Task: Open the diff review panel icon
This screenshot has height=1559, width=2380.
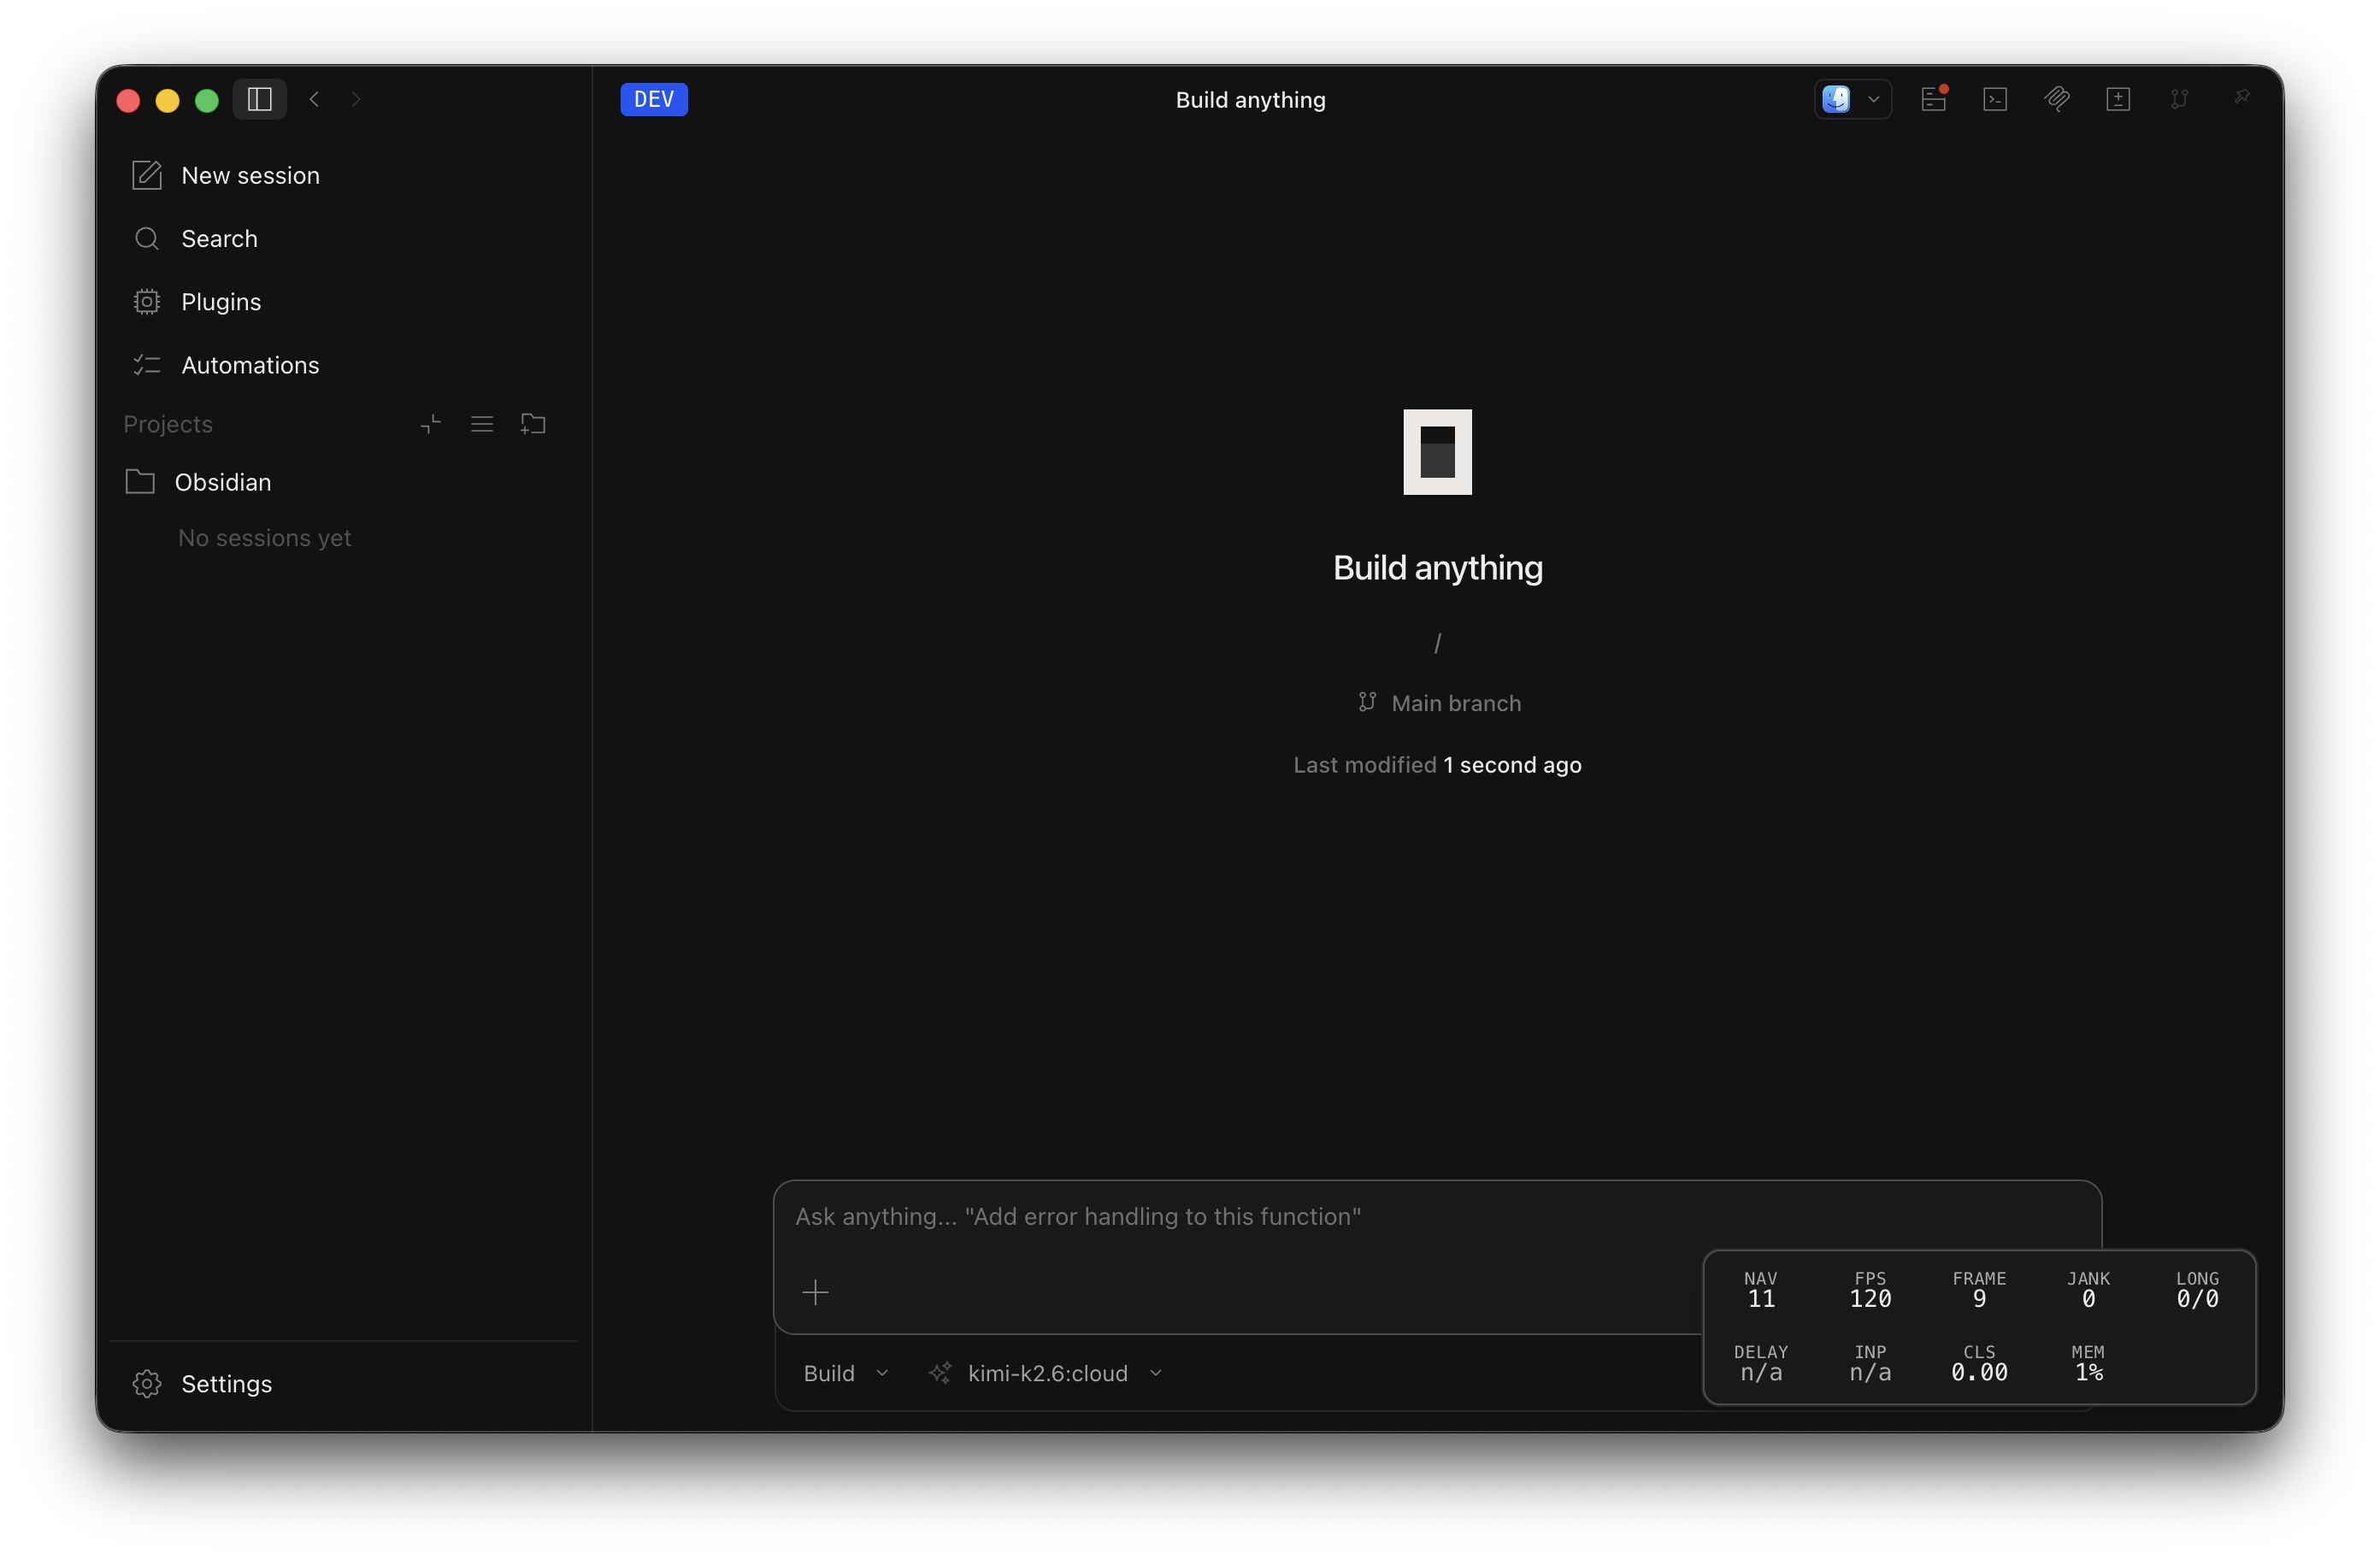Action: [2118, 99]
